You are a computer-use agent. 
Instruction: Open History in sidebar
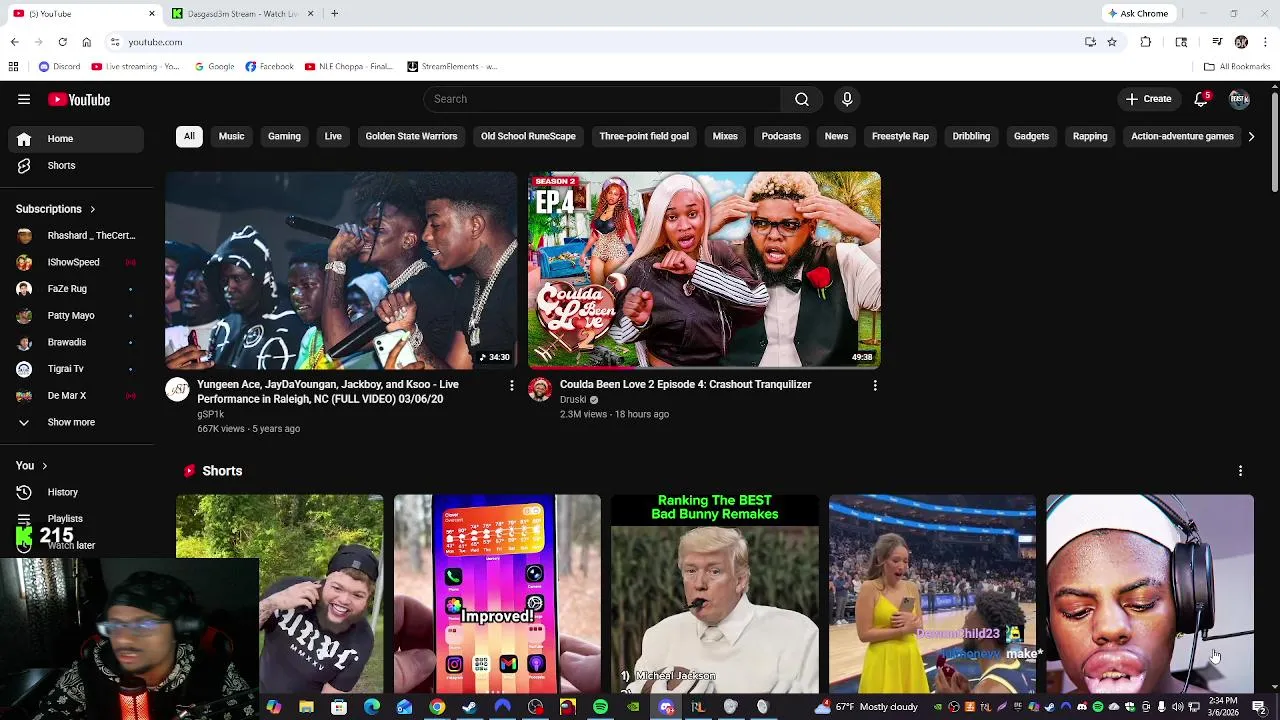pyautogui.click(x=76, y=492)
